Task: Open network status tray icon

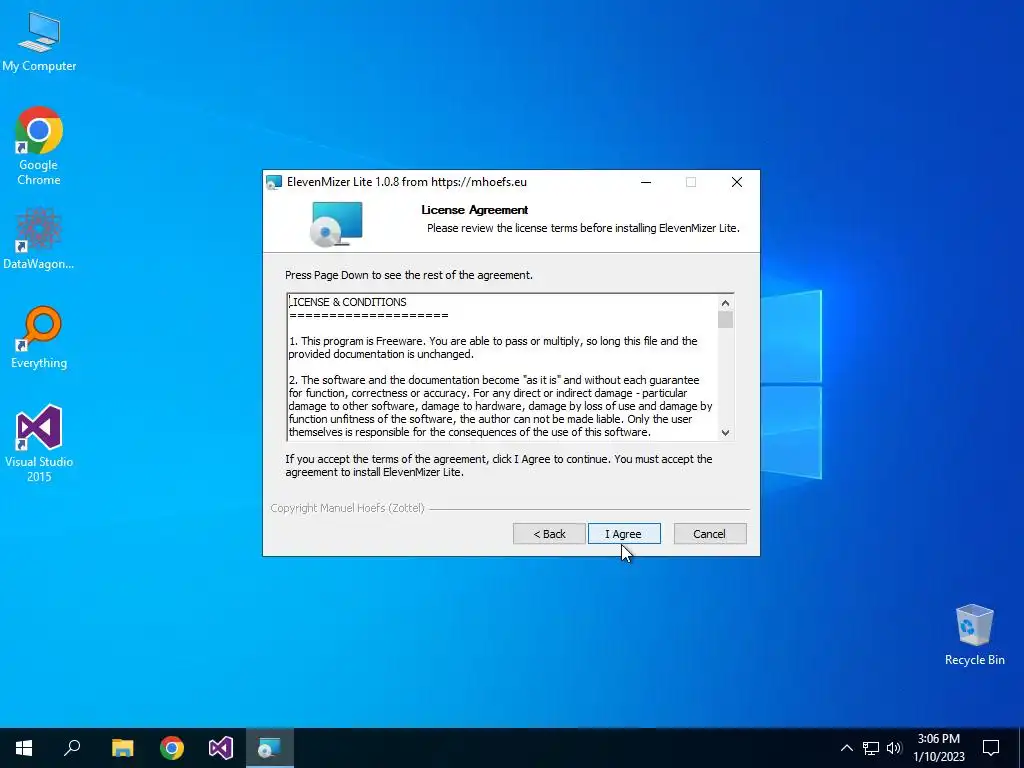Action: click(x=871, y=748)
